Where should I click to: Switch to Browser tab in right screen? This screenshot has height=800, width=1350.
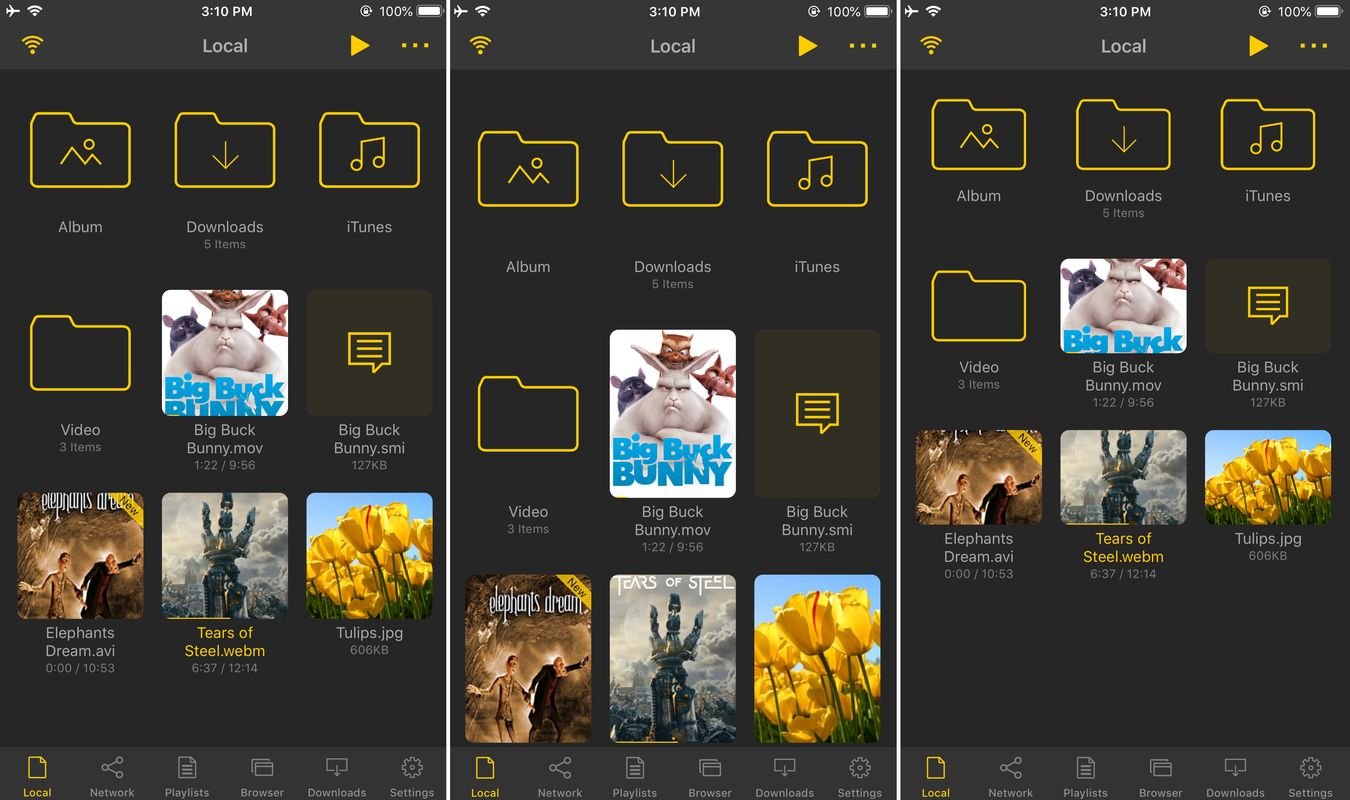1161,776
